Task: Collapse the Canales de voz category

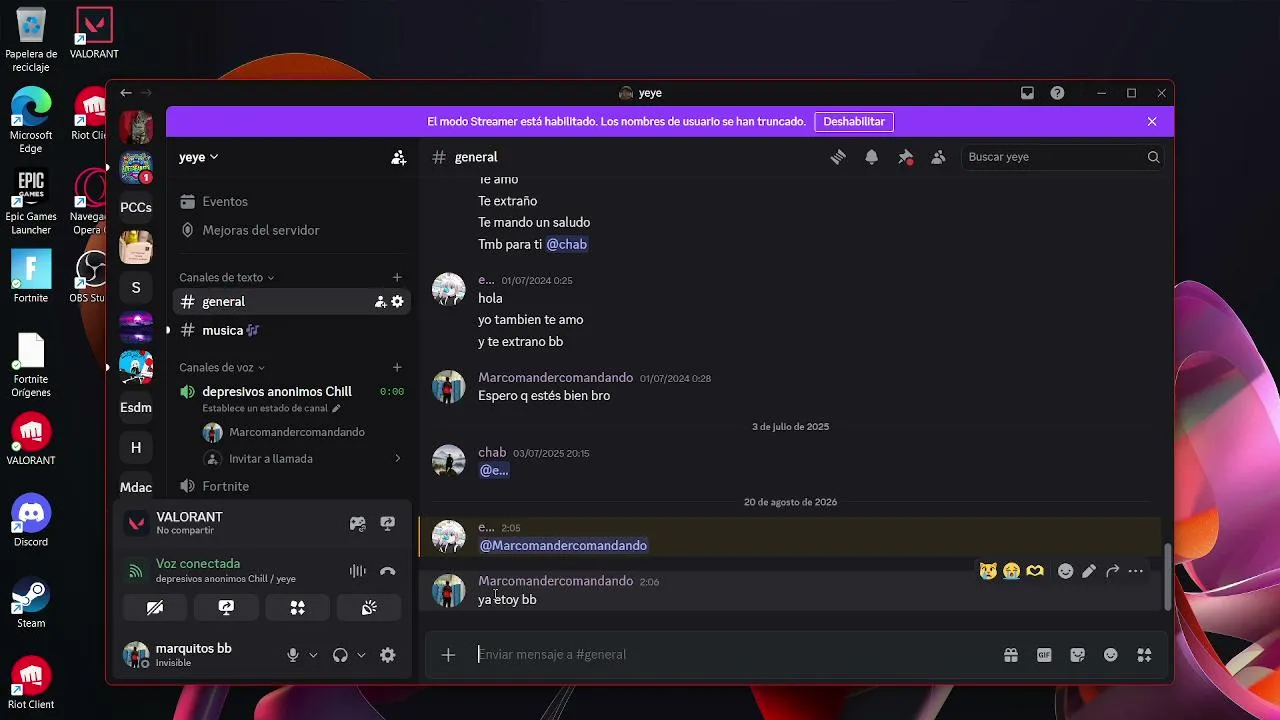Action: 222,367
